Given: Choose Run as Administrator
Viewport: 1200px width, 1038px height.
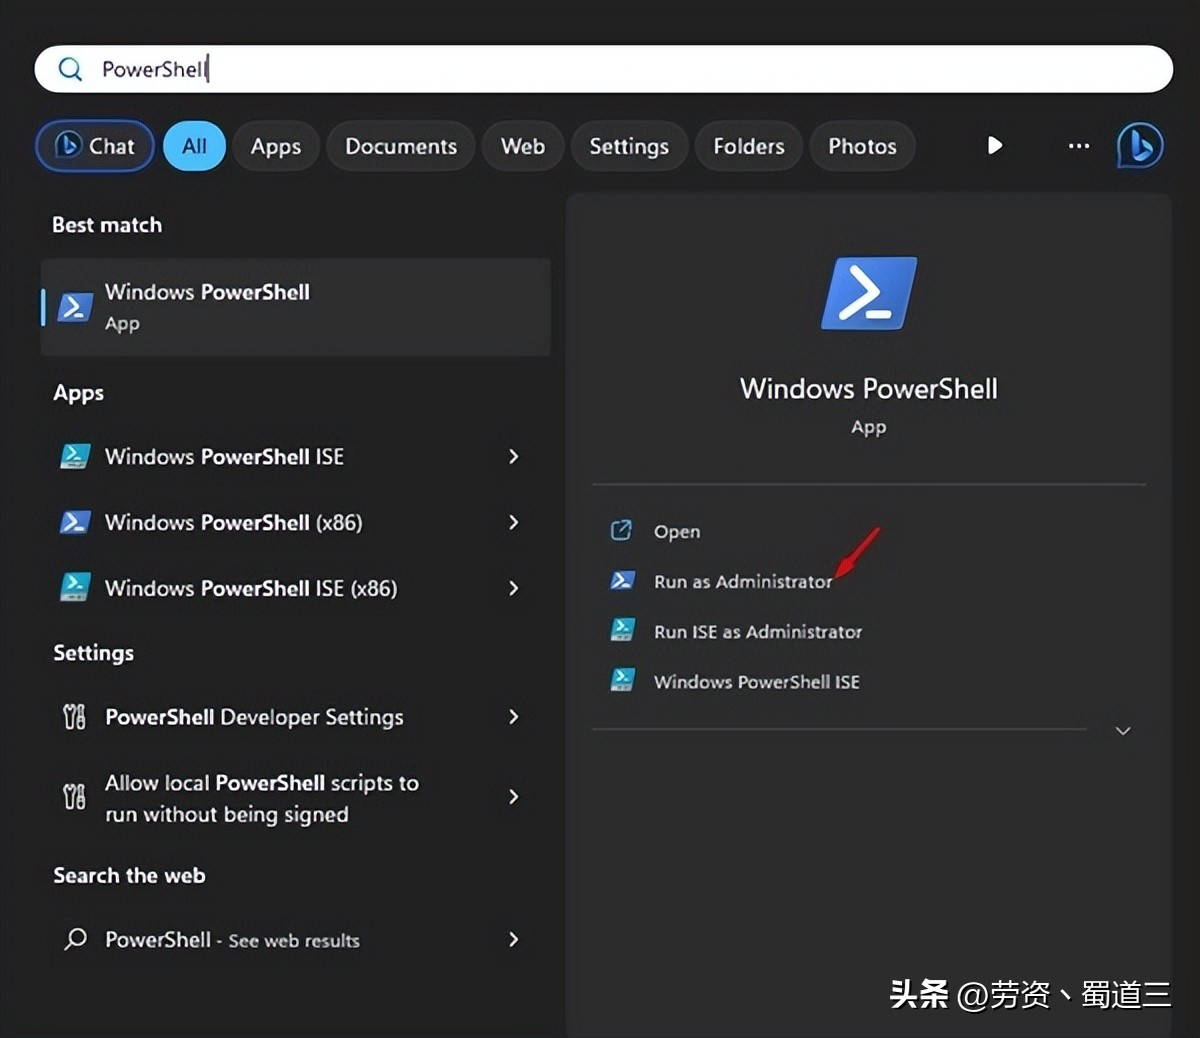Looking at the screenshot, I should point(743,582).
